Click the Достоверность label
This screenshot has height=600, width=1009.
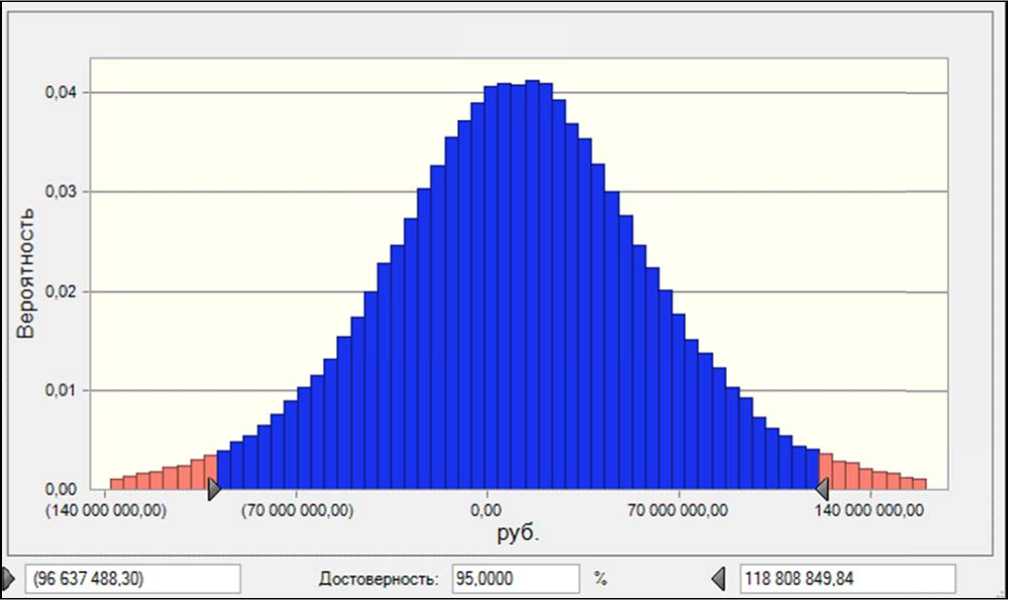(x=378, y=579)
